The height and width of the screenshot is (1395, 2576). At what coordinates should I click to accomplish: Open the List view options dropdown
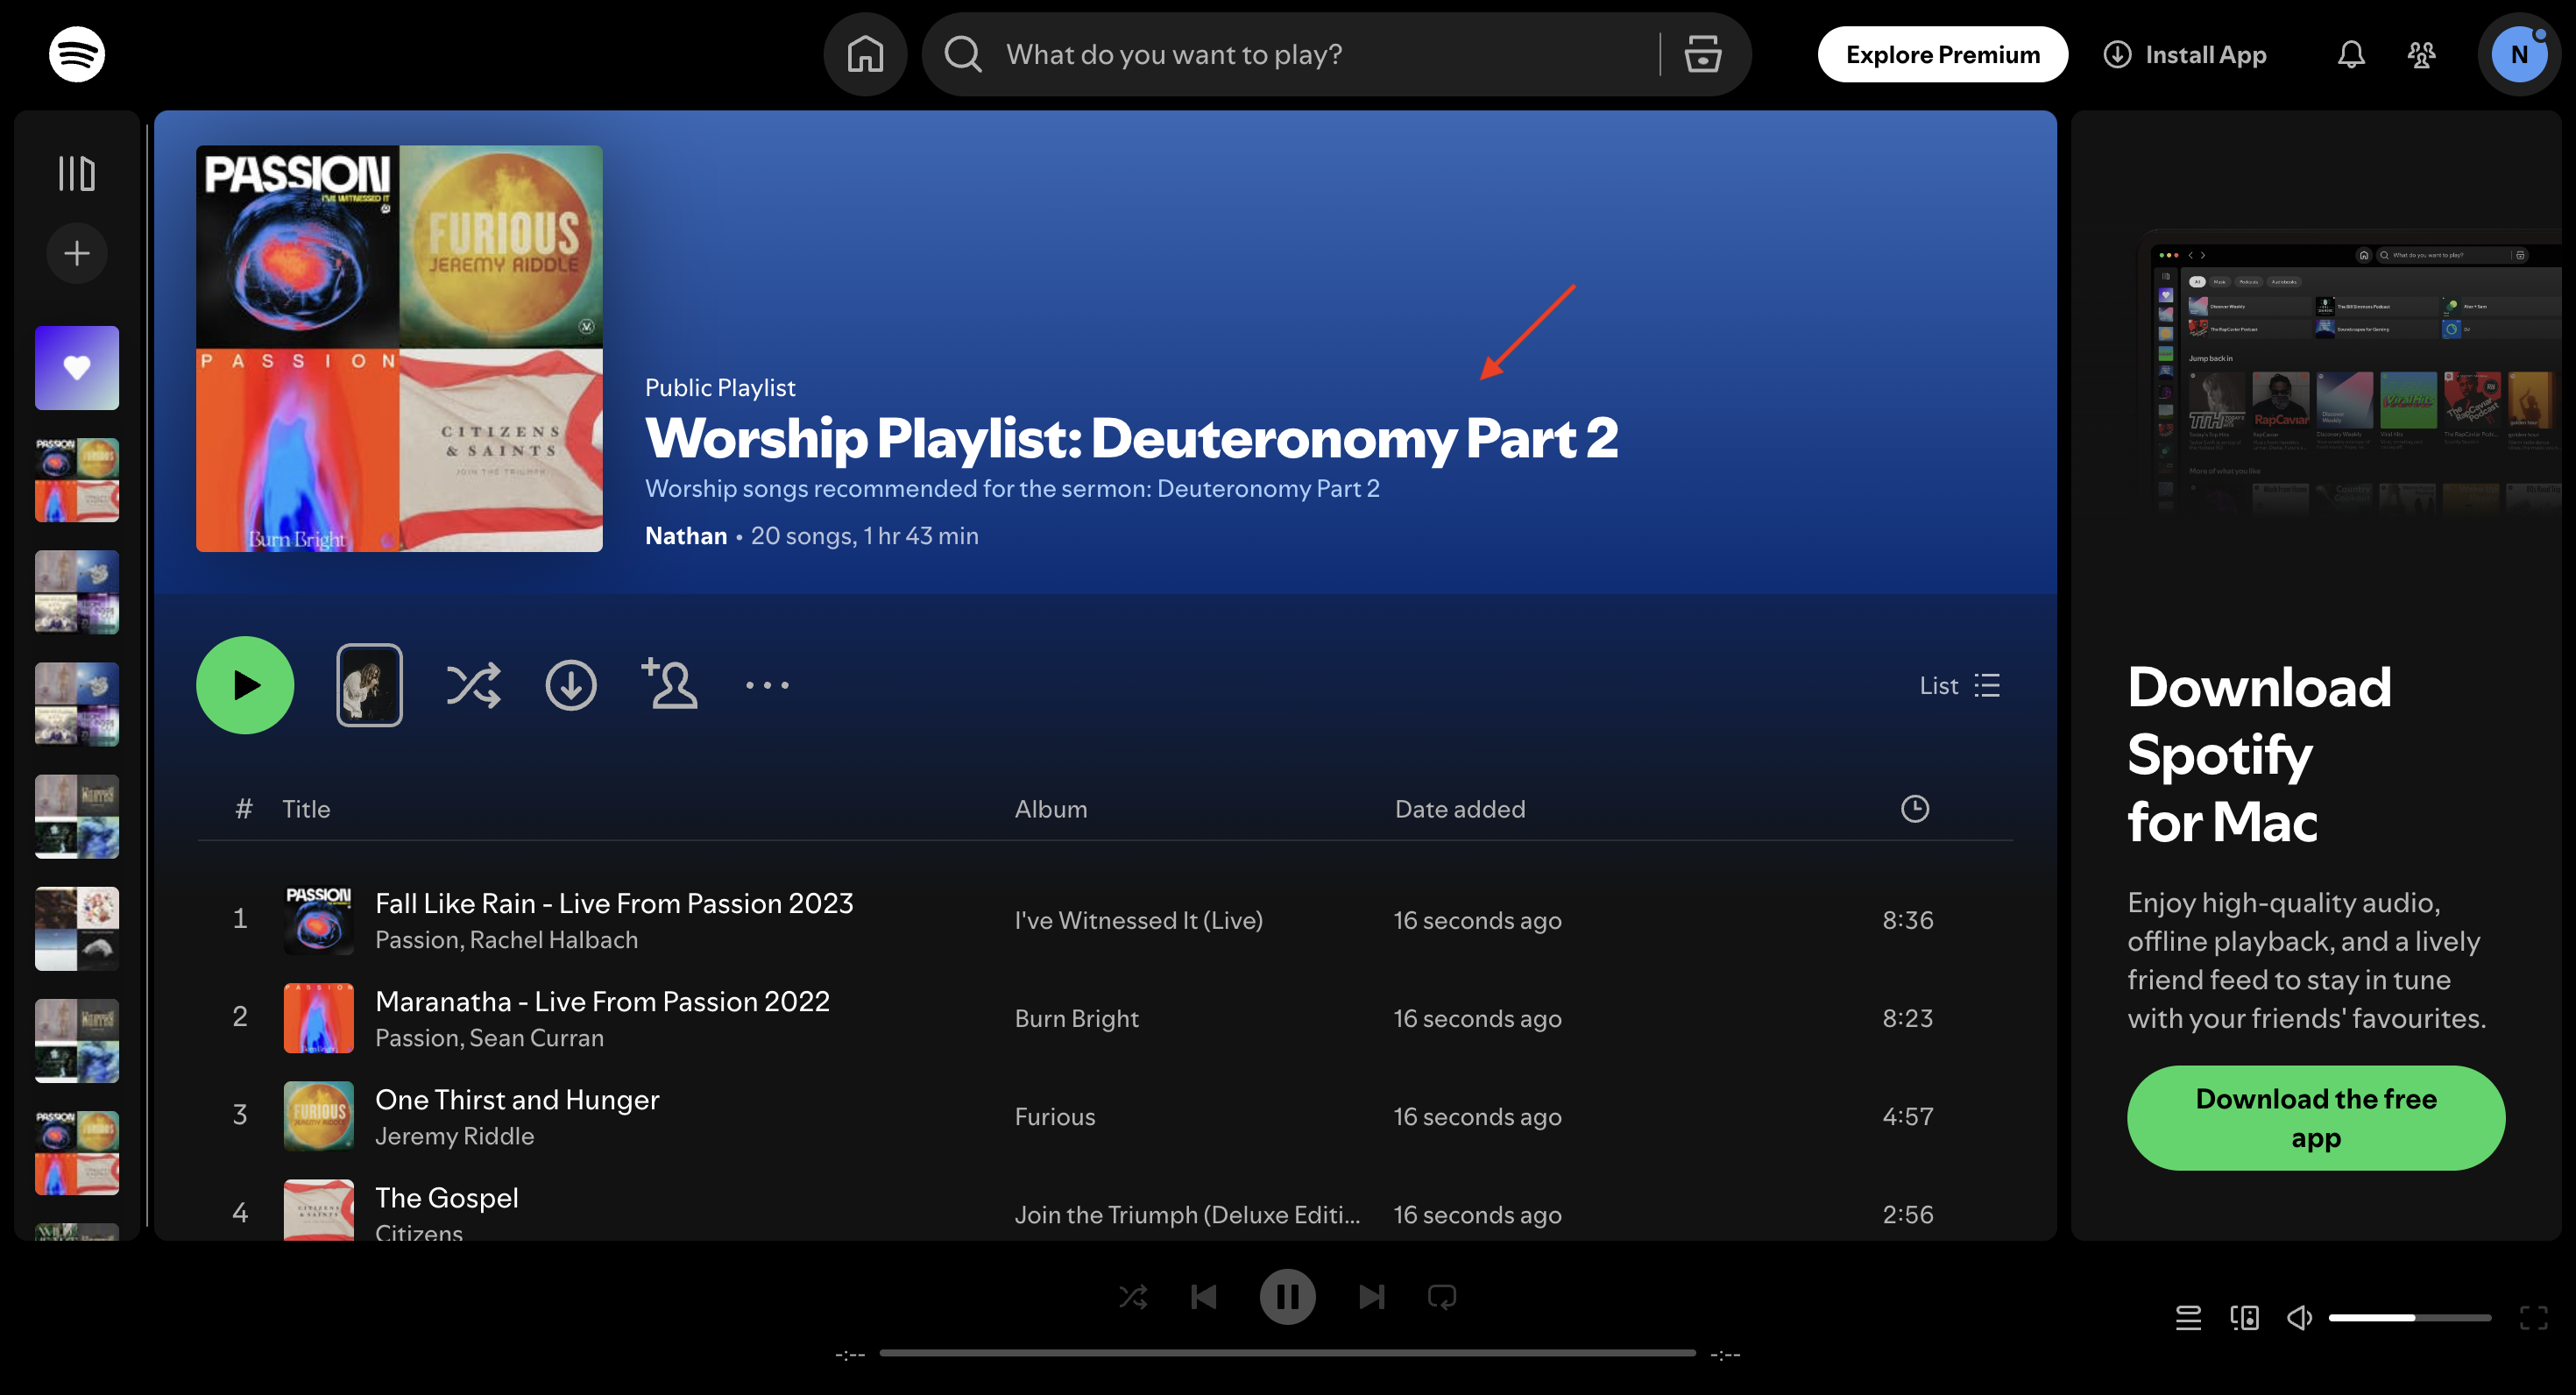tap(1959, 685)
